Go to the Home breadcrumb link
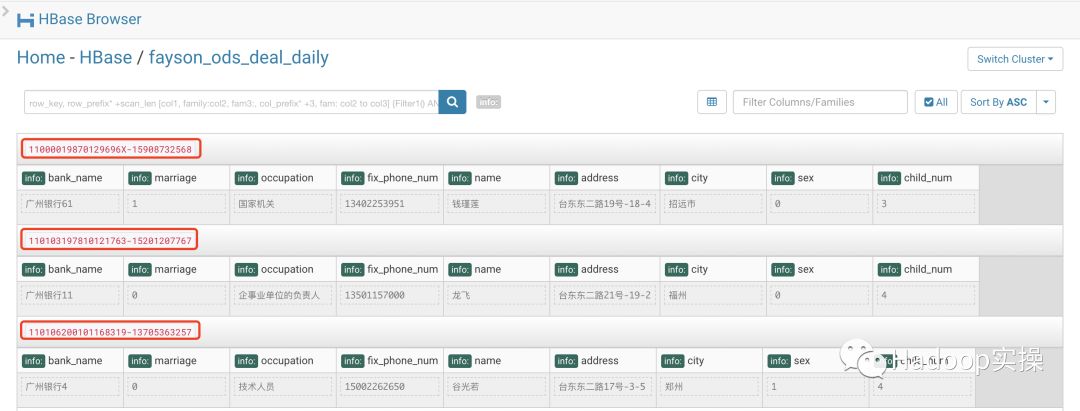Viewport: 1080px width, 411px height. (x=41, y=57)
